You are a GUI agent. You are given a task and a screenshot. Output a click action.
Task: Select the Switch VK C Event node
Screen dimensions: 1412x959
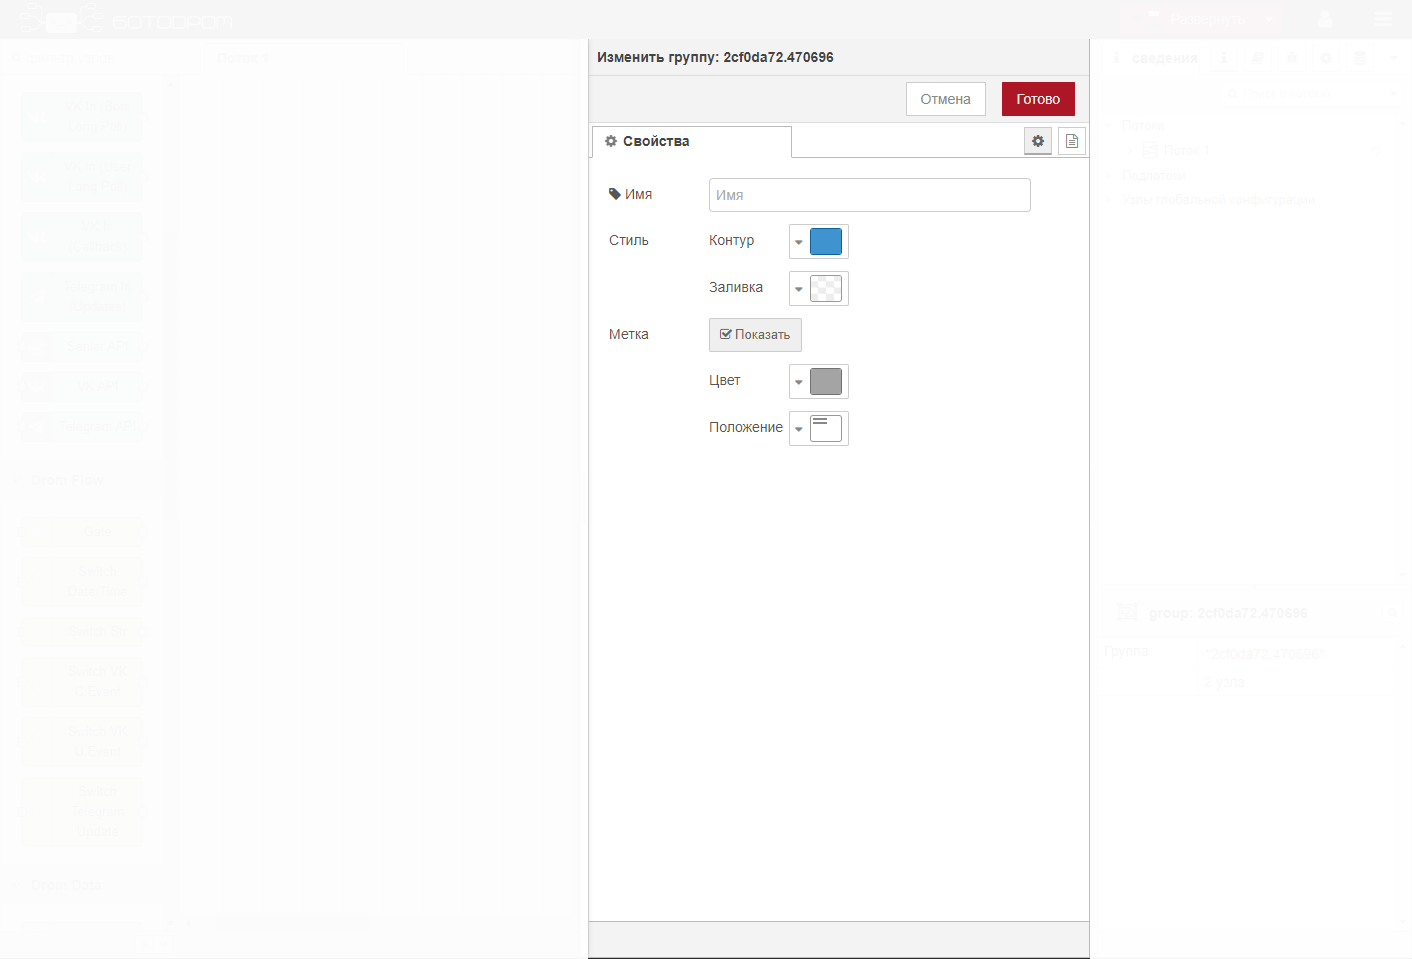coord(83,681)
